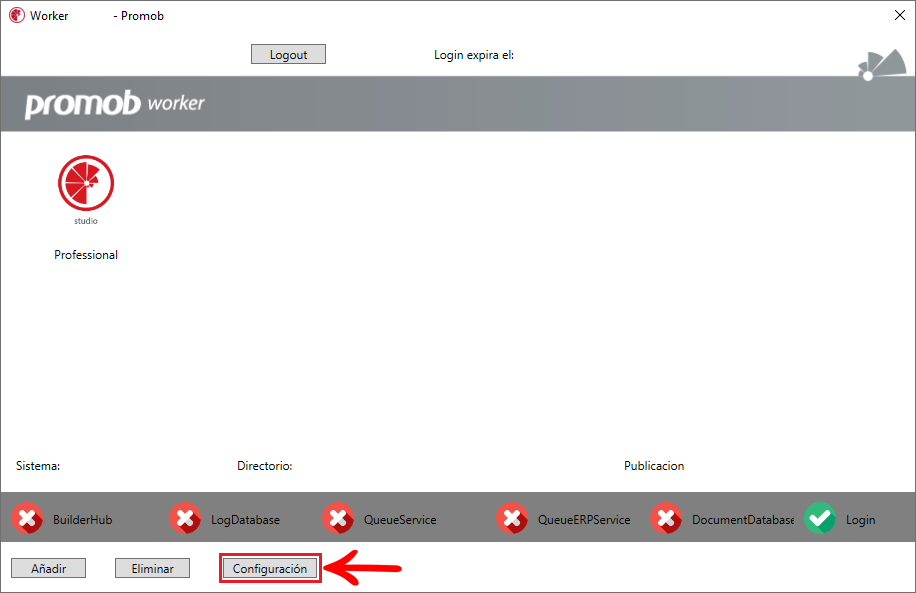Click the Logout button
The width and height of the screenshot is (916, 593).
[288, 54]
